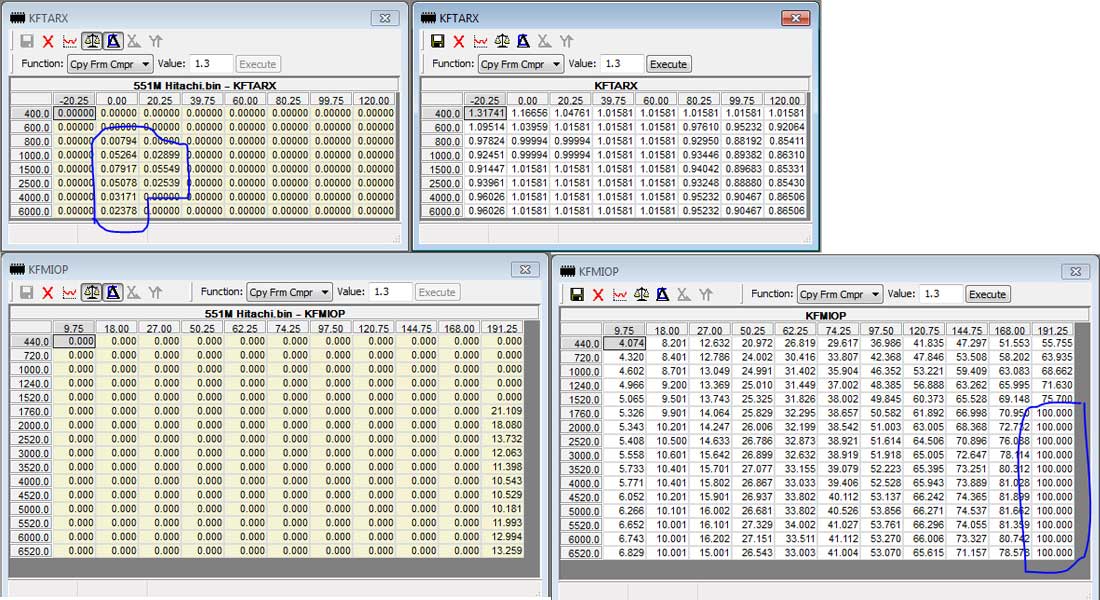This screenshot has width=1100, height=600.
Task: Open graph icon in non-comparison KFMIOP window
Action: (620, 294)
